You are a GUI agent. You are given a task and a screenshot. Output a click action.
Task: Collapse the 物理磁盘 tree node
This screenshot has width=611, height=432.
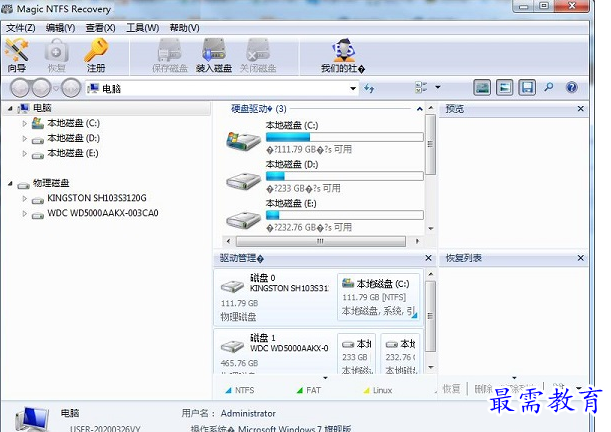pyautogui.click(x=10, y=183)
